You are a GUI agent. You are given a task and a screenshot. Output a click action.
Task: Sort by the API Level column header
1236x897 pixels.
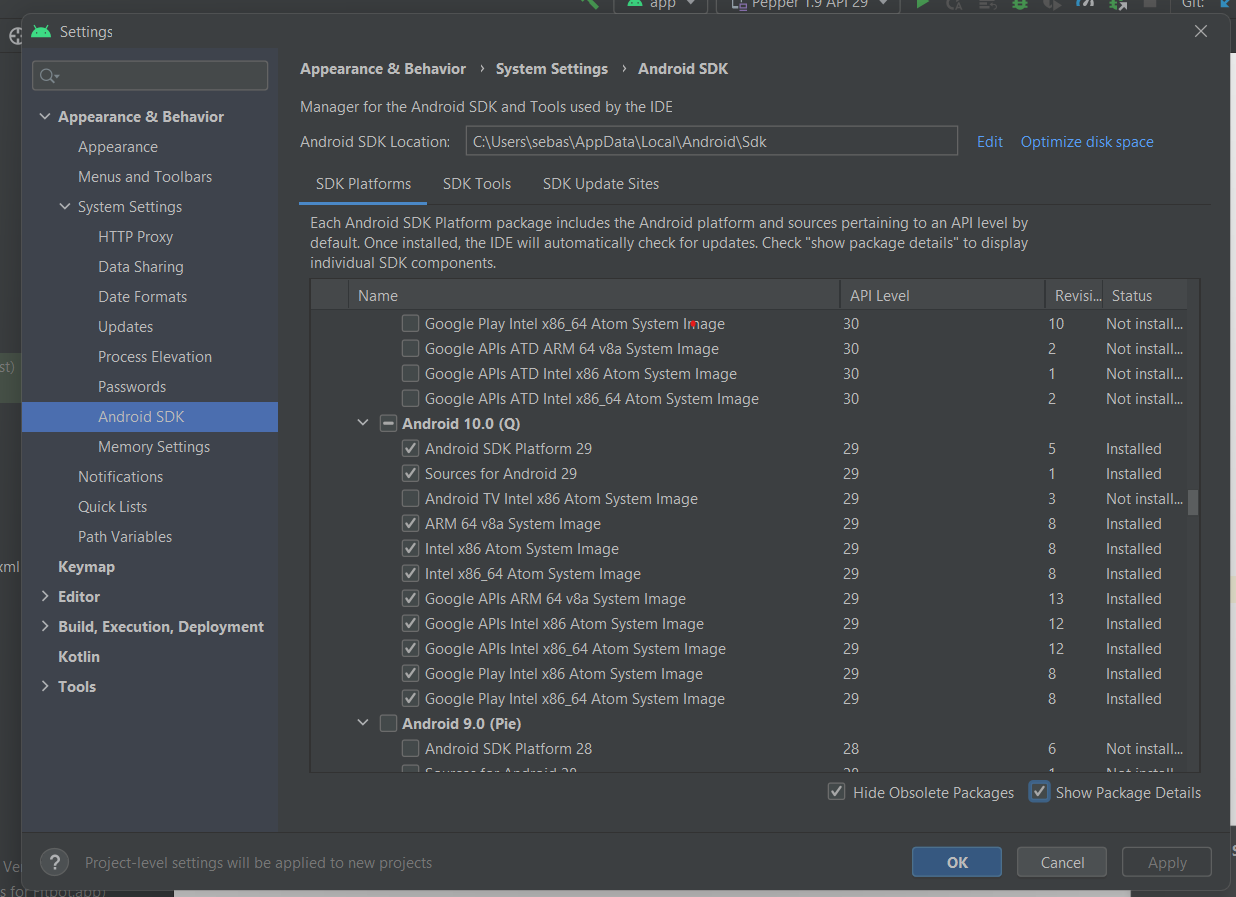(x=942, y=295)
